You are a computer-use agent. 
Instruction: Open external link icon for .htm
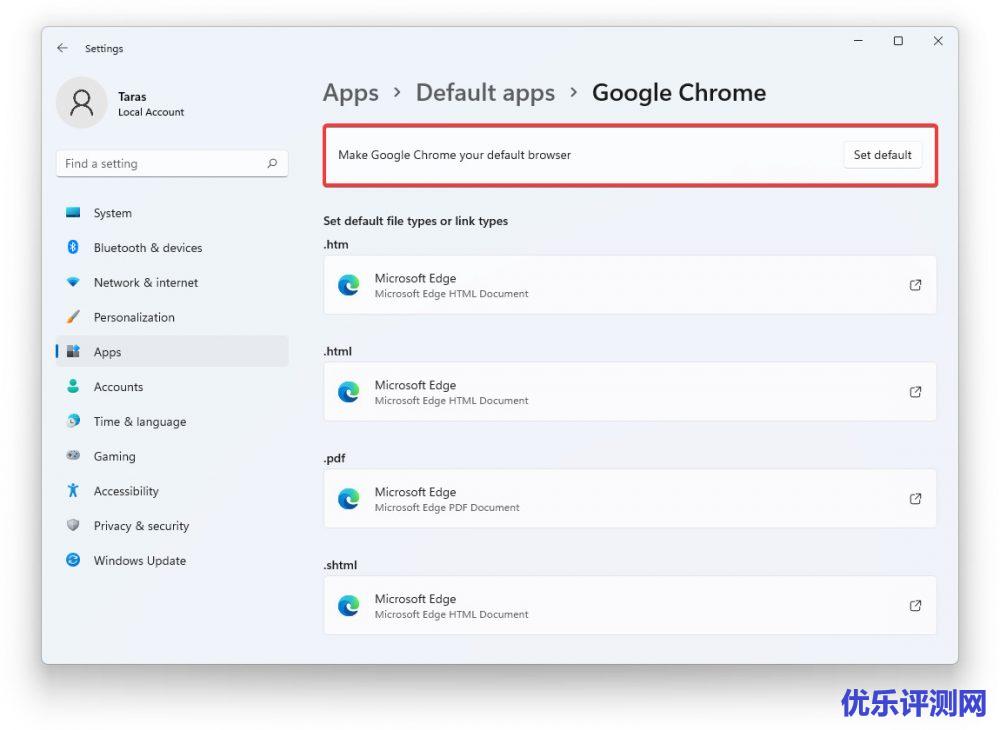click(915, 285)
